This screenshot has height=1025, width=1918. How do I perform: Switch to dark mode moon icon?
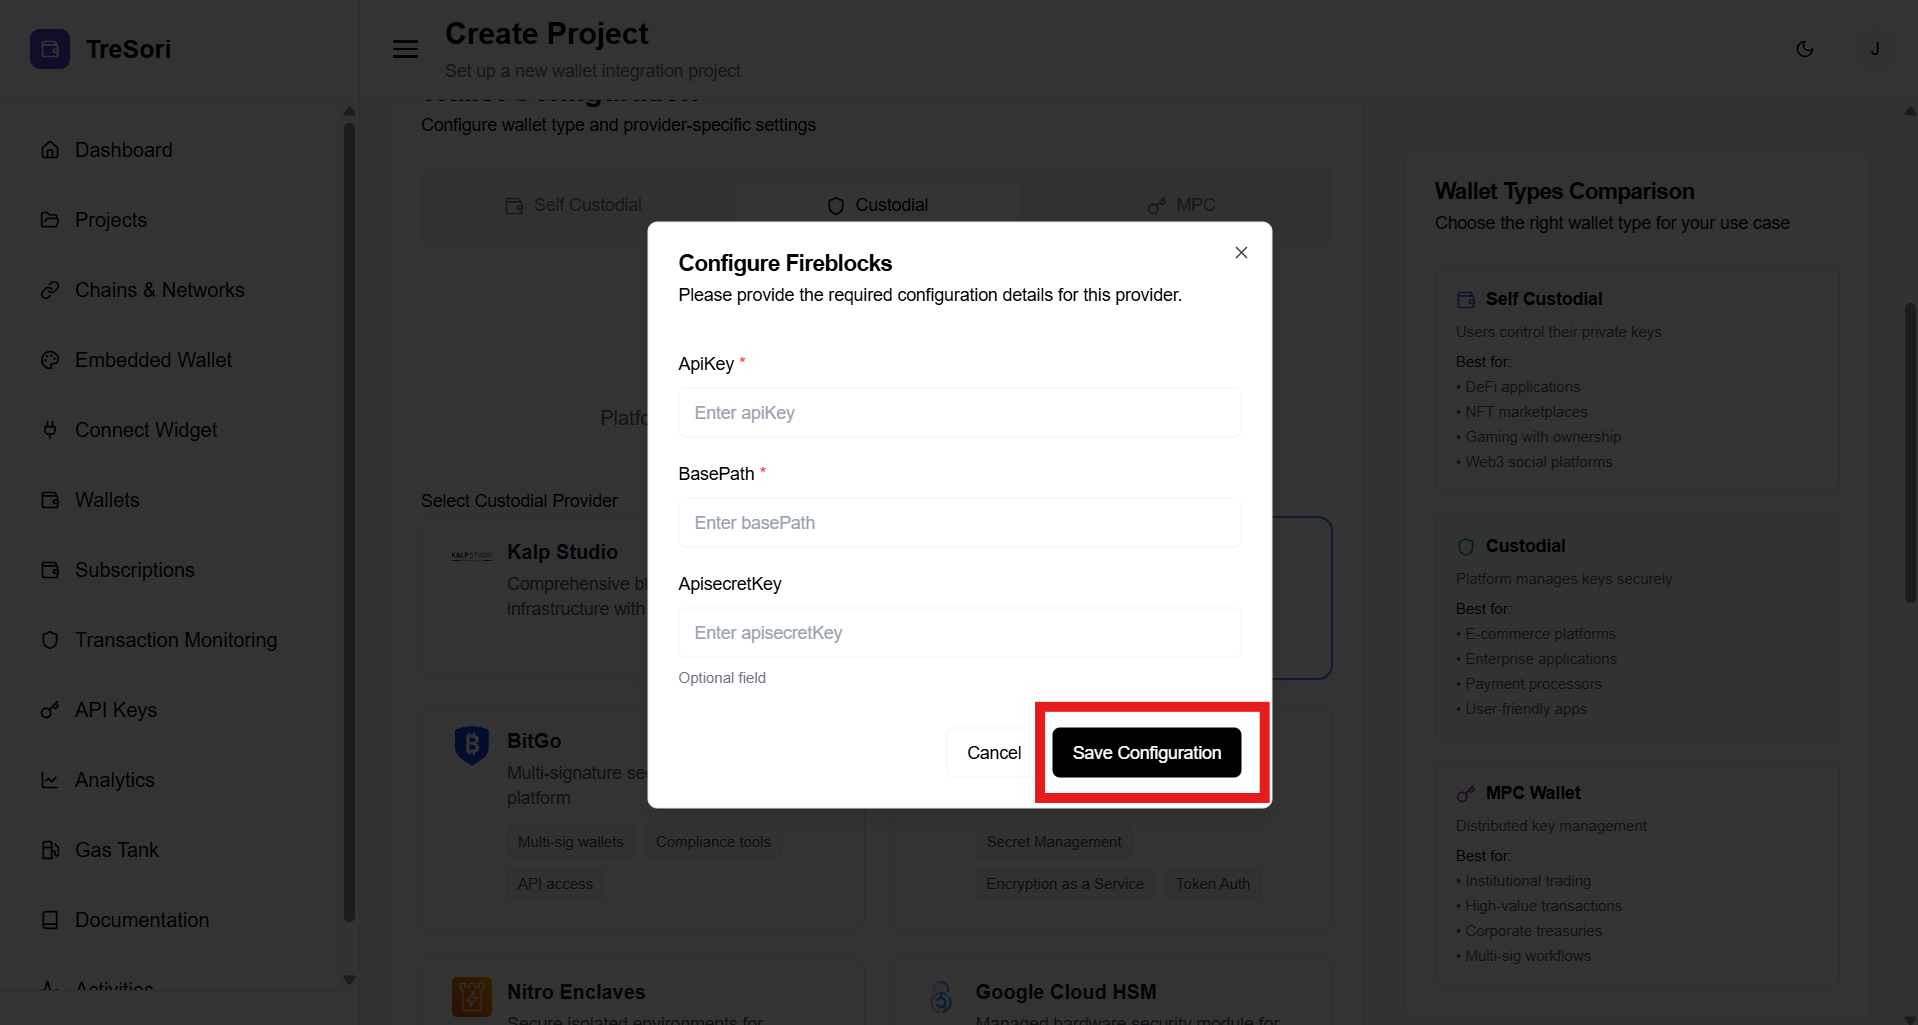click(x=1805, y=49)
